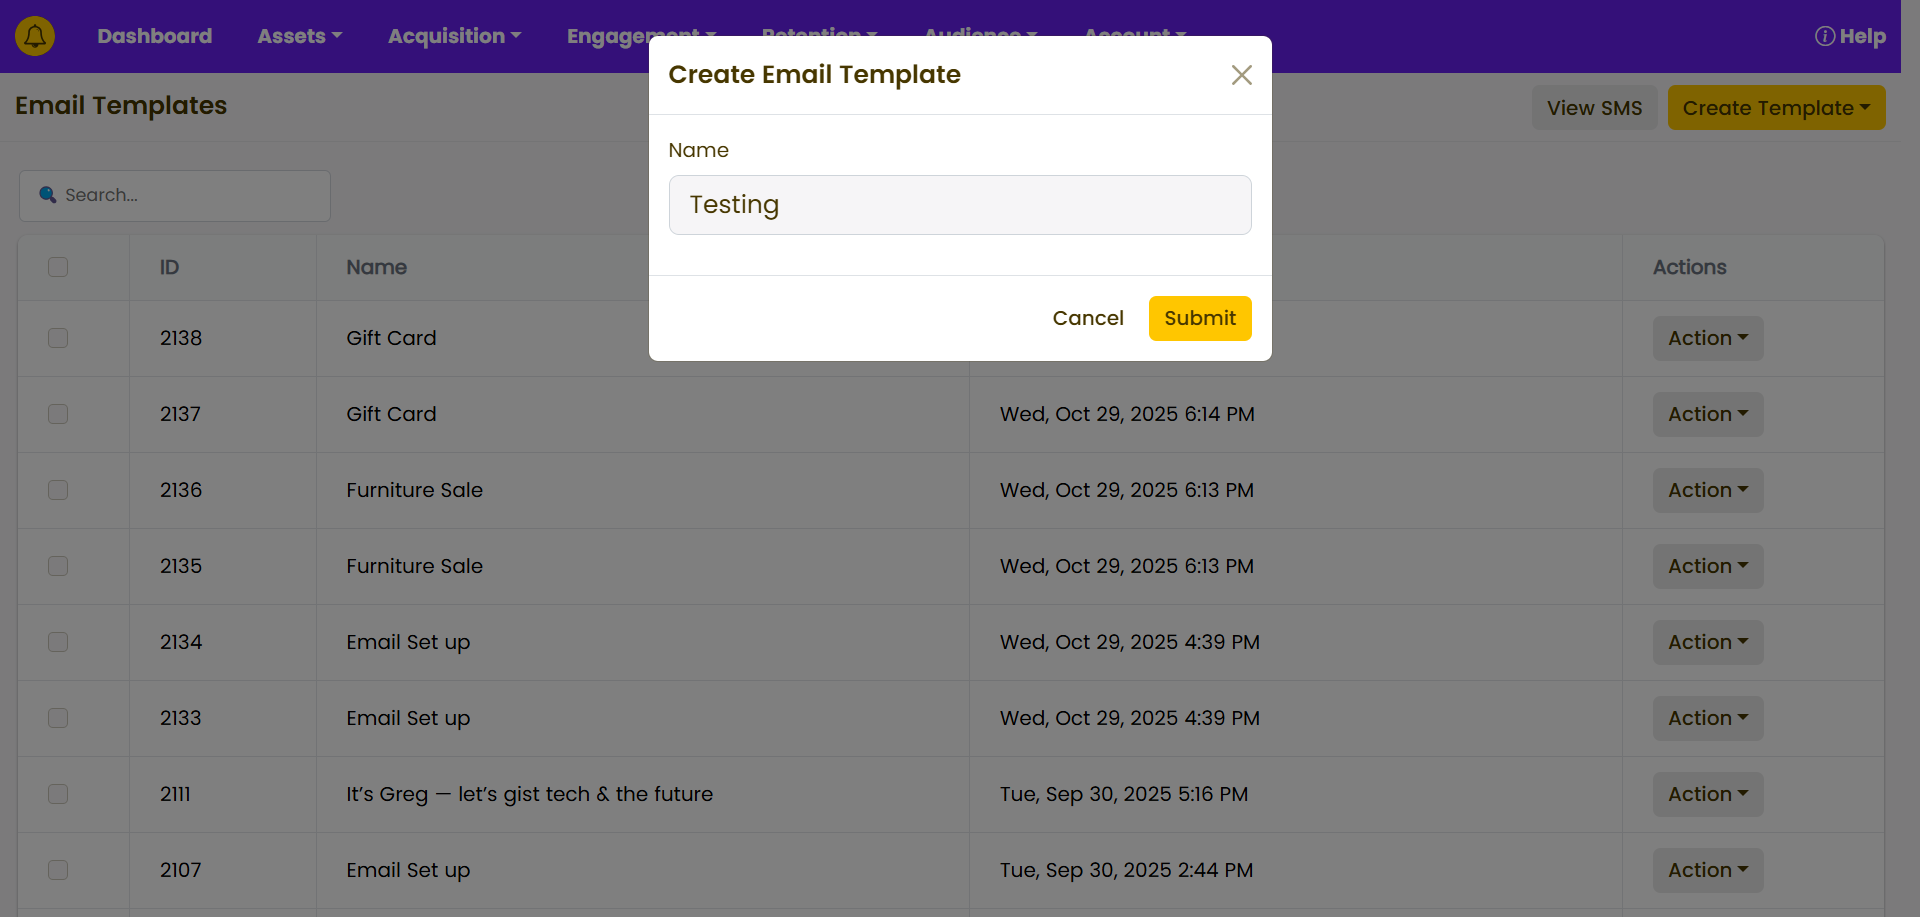Tick the checkbox for template 2111
1920x917 pixels.
click(x=58, y=794)
